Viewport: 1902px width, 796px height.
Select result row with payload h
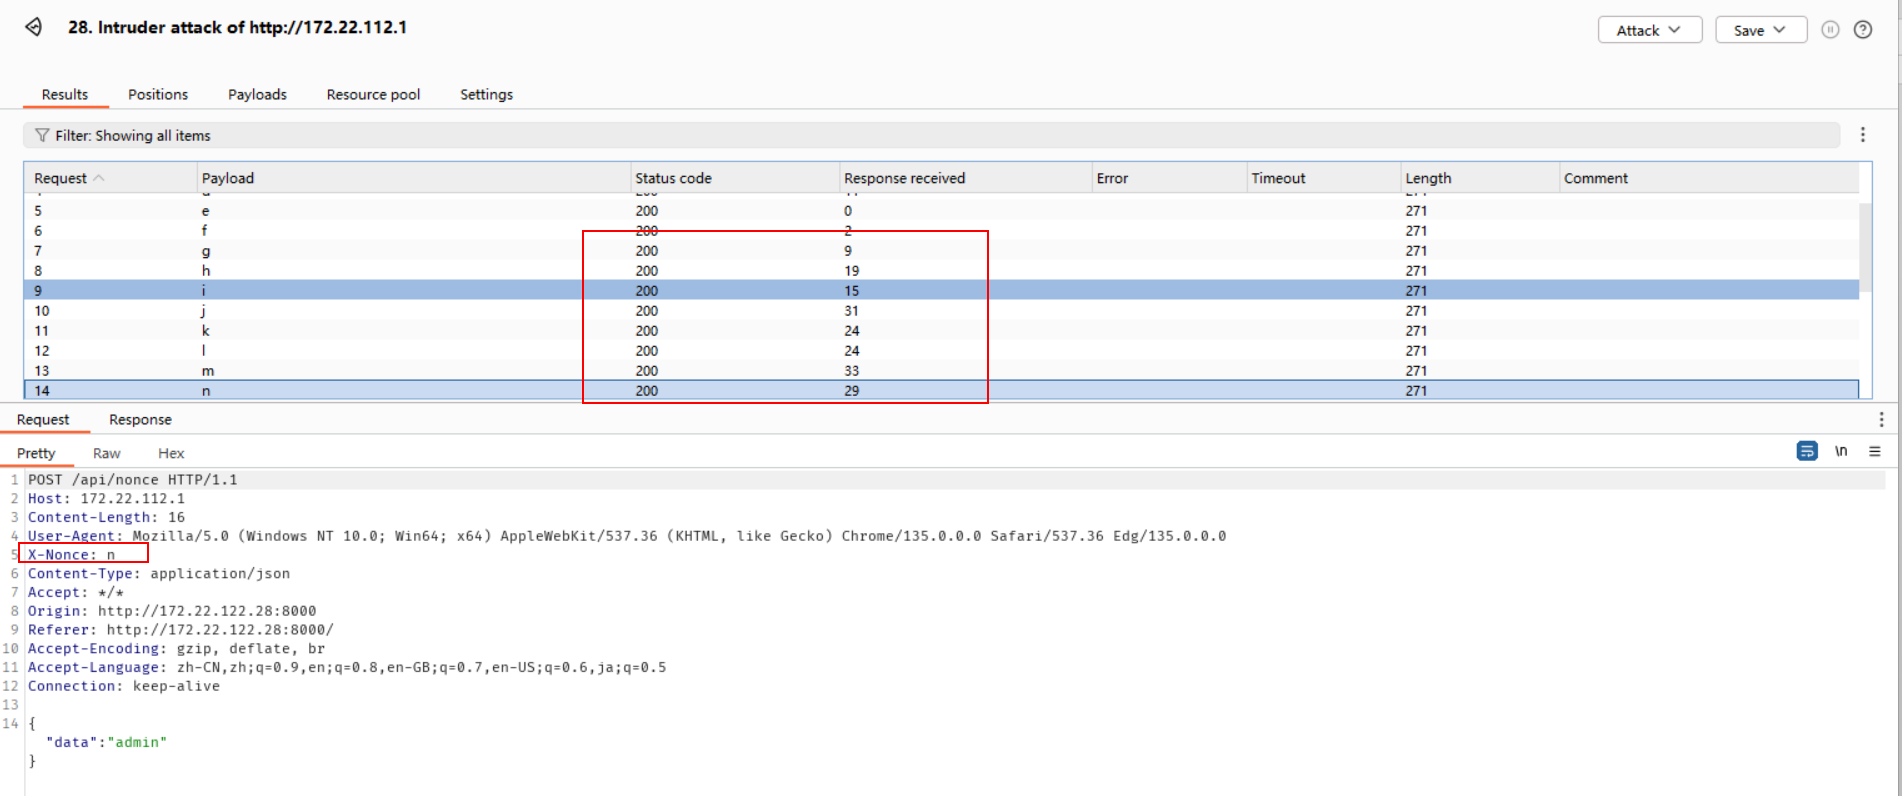[x=941, y=271]
